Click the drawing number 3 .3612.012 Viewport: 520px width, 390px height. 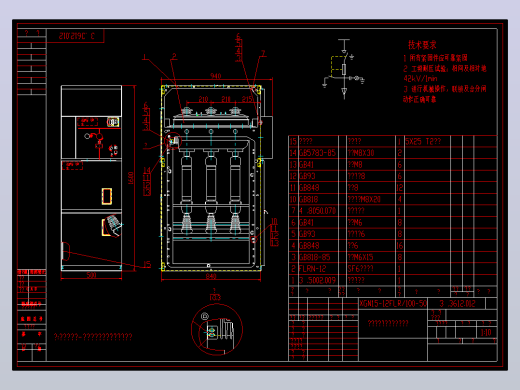[x=457, y=303]
